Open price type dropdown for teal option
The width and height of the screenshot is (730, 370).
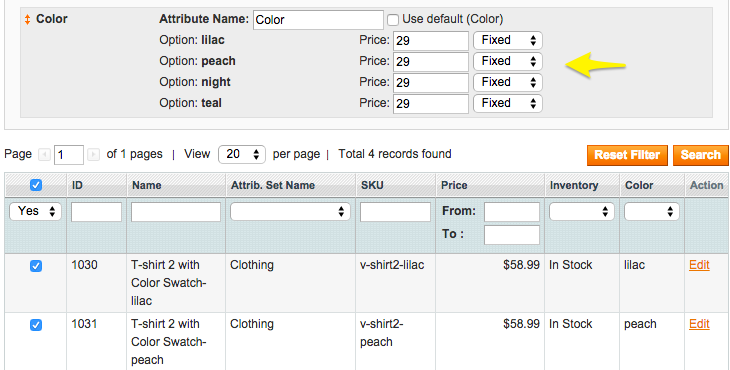click(508, 103)
